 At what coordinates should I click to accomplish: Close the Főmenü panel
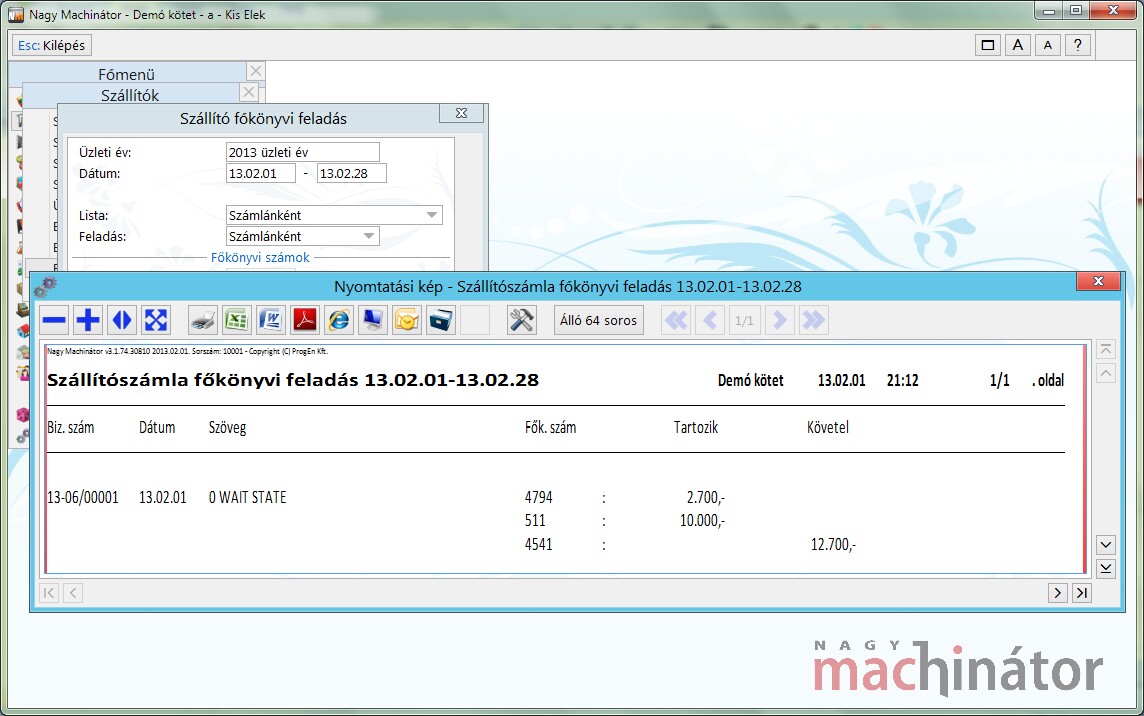point(255,71)
